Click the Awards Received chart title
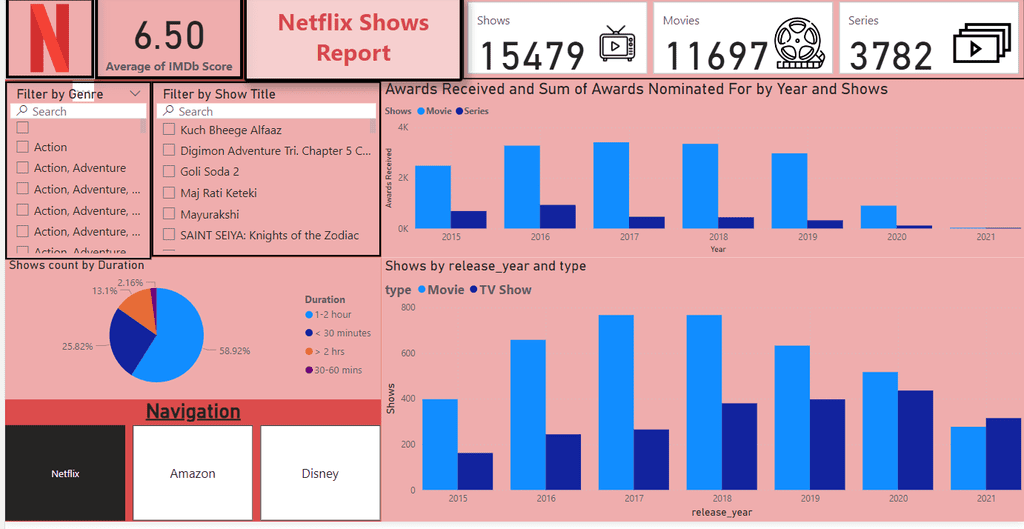The image size is (1024, 529). click(636, 89)
